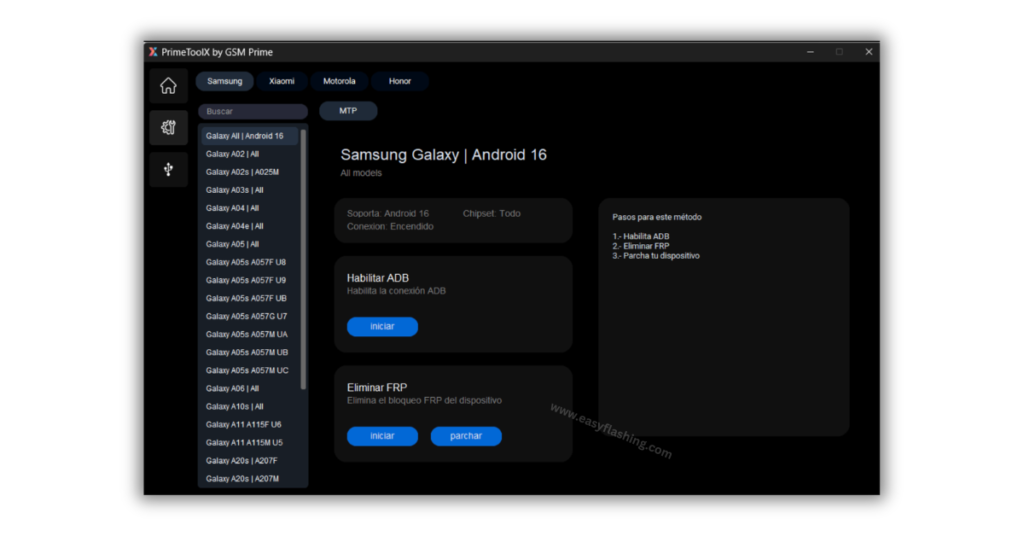
Task: Click the Eliminar FRP title
Action: click(377, 388)
